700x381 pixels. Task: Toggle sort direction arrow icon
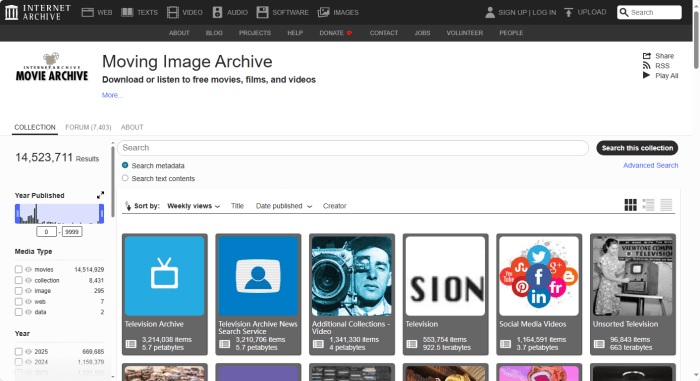(128, 206)
